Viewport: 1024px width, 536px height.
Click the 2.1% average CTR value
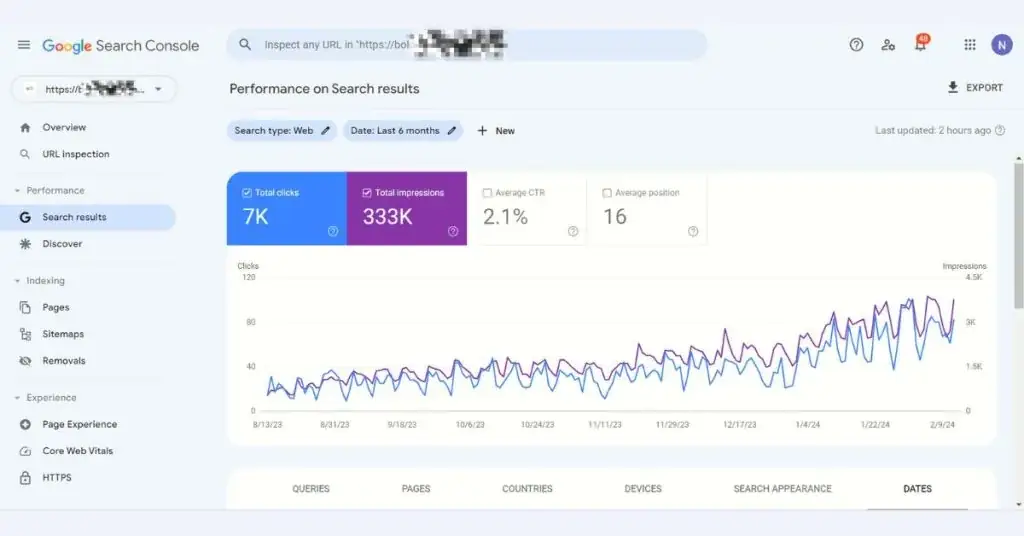click(x=505, y=216)
